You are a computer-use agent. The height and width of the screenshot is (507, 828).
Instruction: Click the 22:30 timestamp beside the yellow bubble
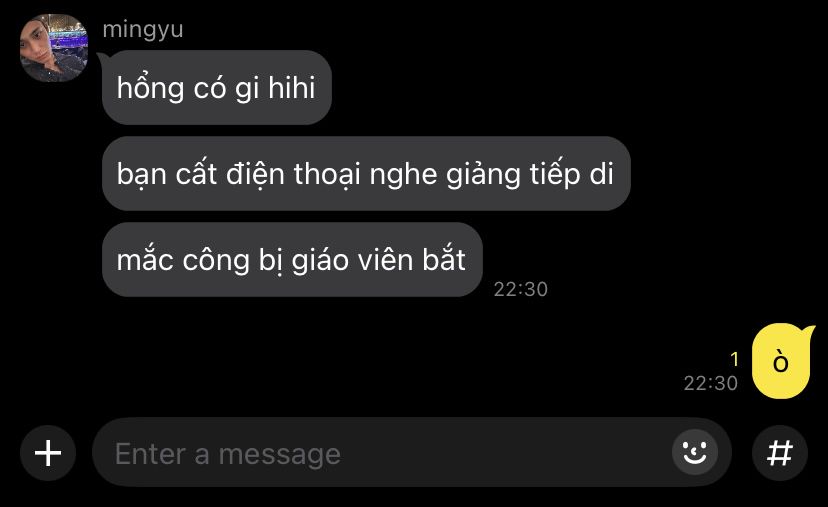tap(711, 383)
